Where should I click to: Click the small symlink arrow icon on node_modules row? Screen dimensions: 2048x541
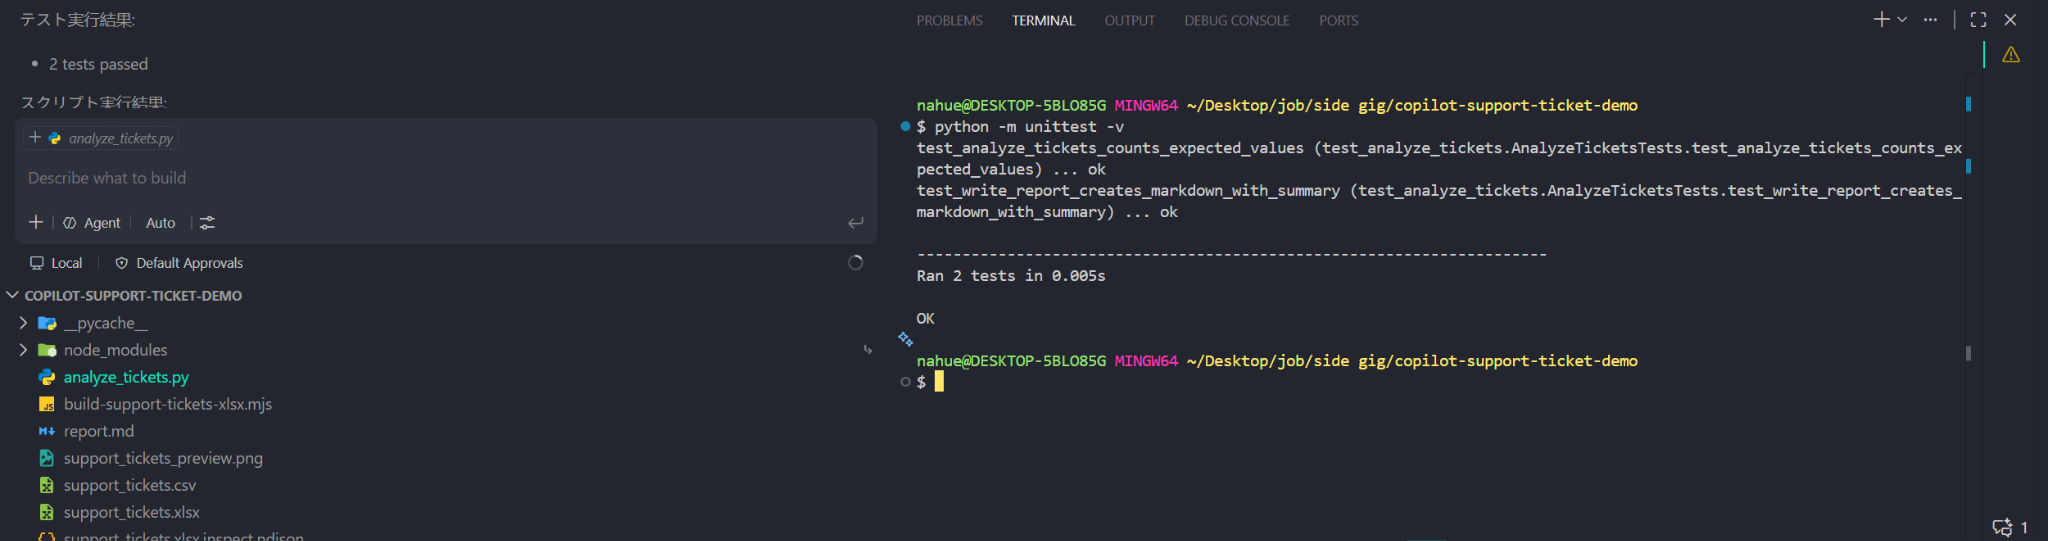coord(867,350)
